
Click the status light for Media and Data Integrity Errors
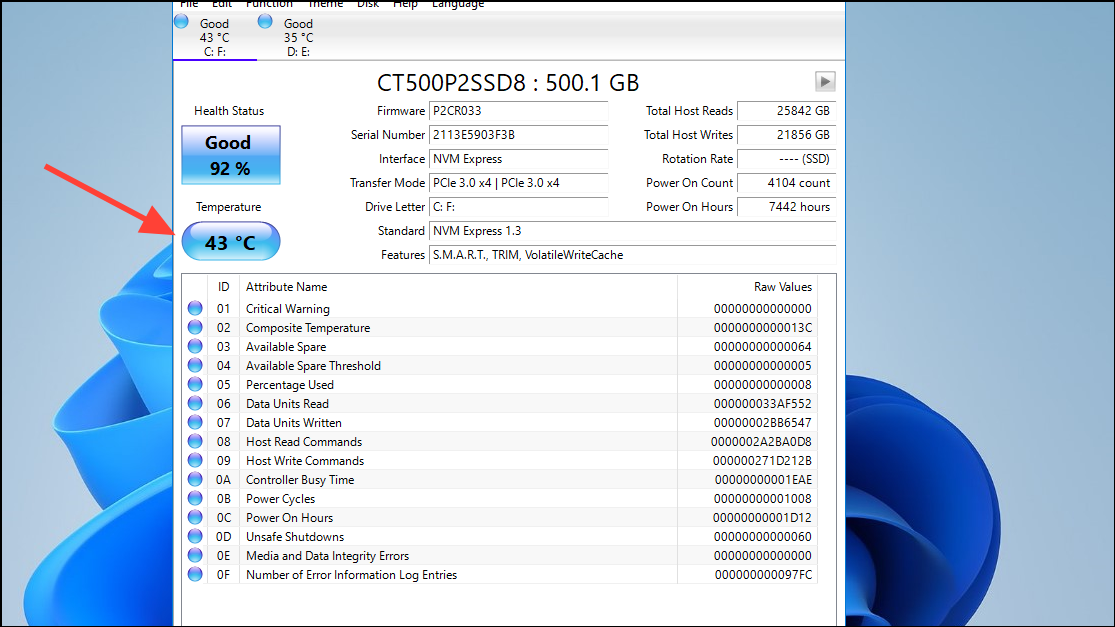point(195,555)
